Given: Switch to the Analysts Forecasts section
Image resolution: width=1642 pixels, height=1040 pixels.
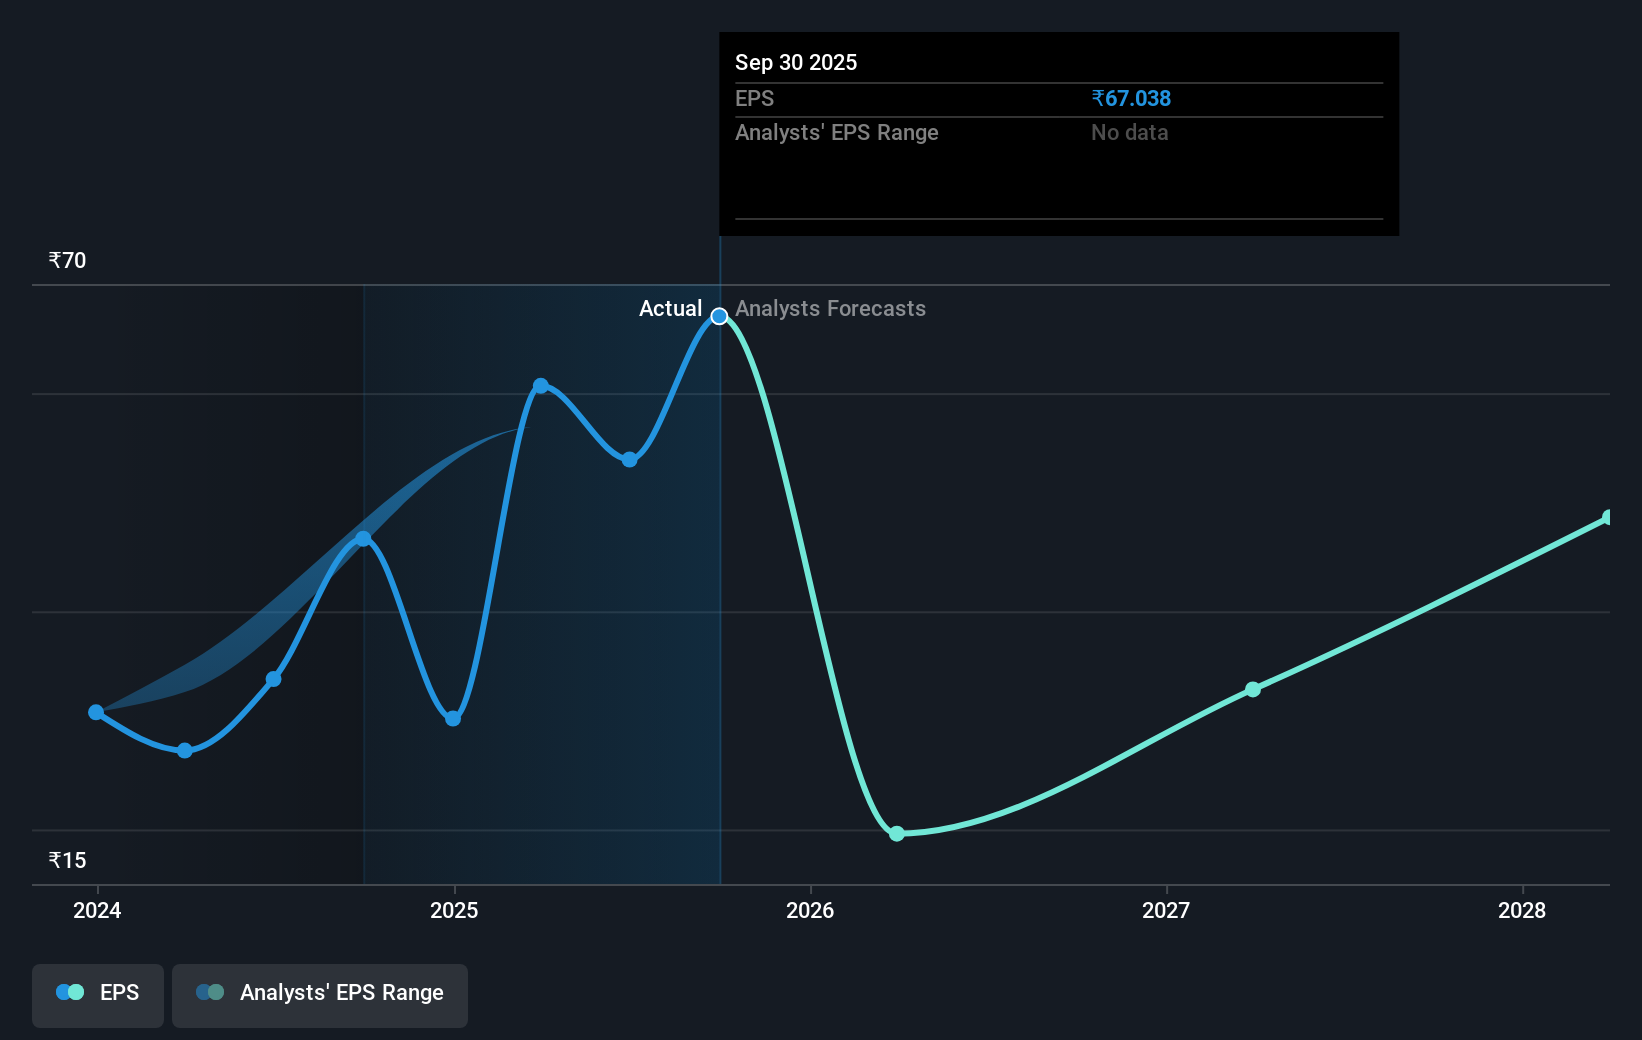Looking at the screenshot, I should (830, 309).
